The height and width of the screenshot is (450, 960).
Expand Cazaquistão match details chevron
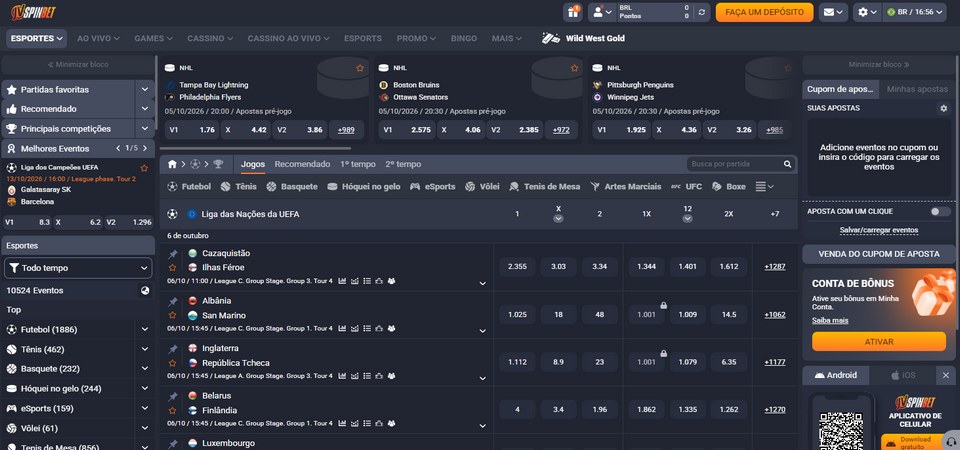click(x=482, y=283)
